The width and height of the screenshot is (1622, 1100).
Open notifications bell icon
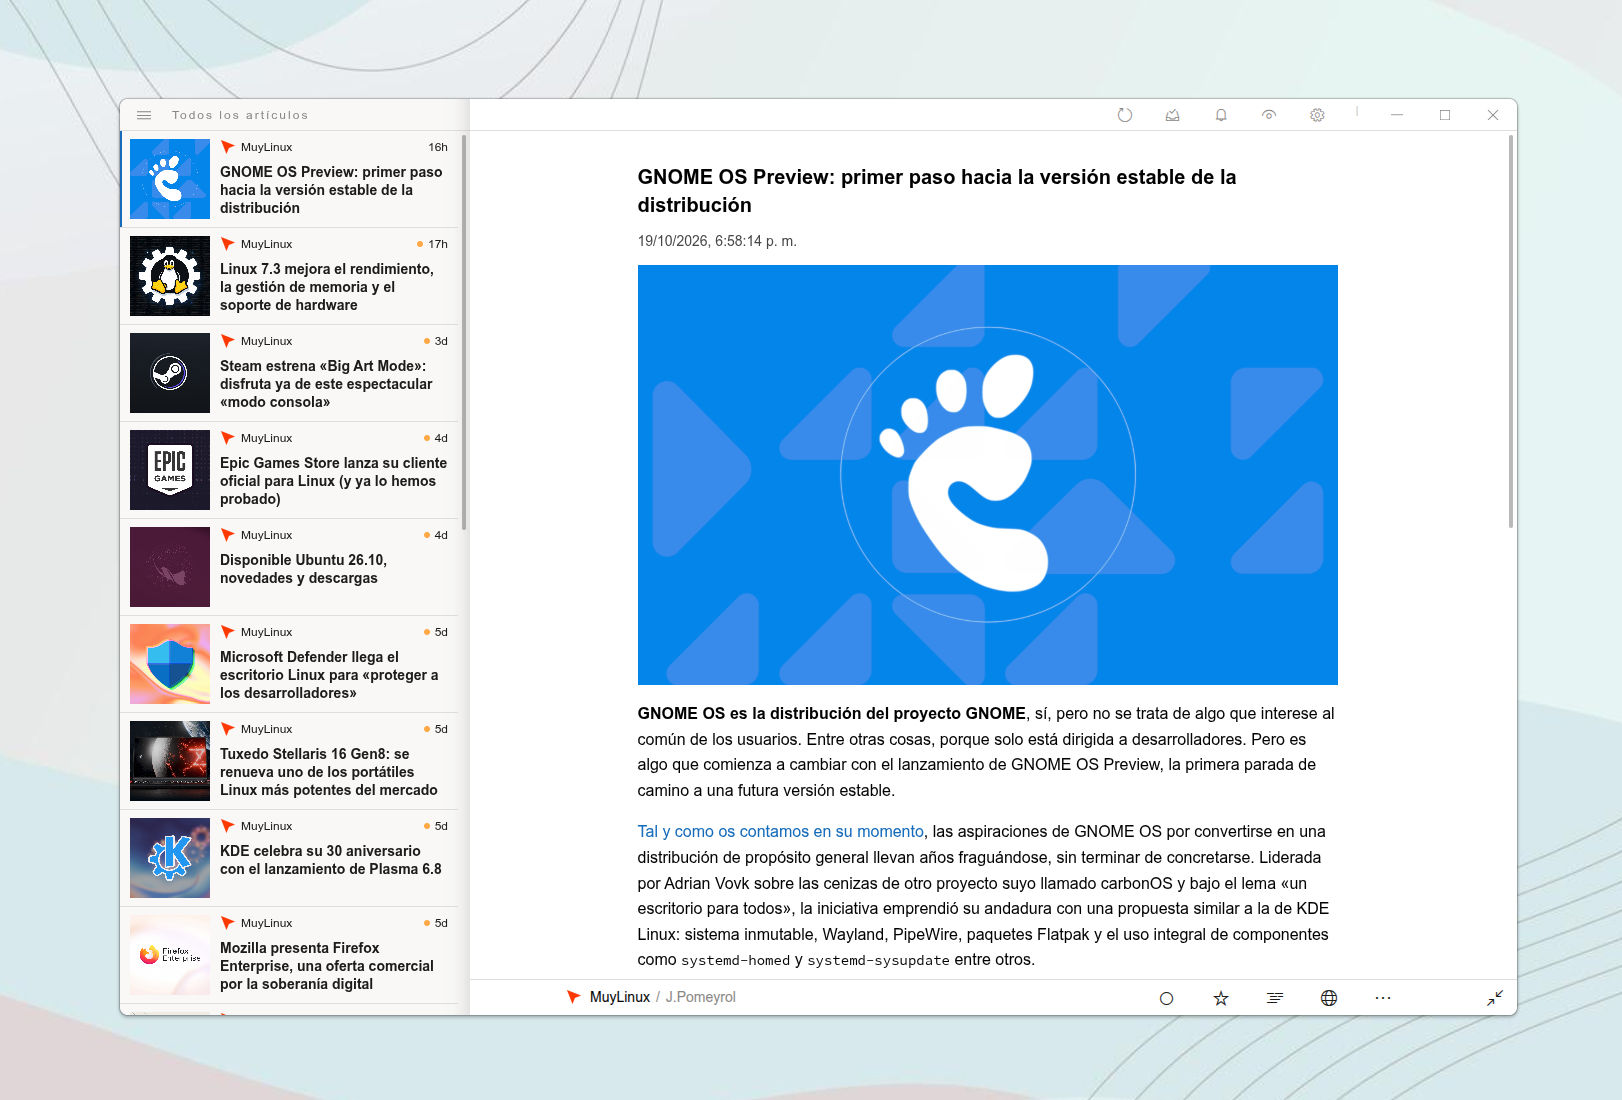(x=1221, y=115)
